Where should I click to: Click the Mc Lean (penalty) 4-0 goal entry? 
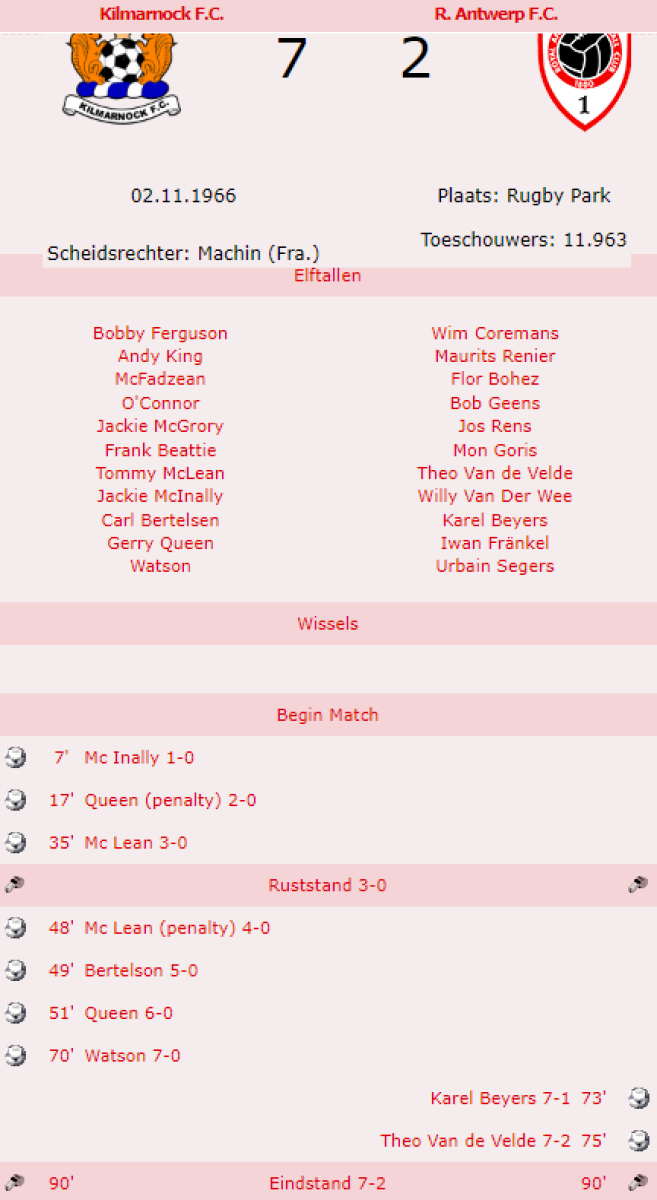(177, 928)
